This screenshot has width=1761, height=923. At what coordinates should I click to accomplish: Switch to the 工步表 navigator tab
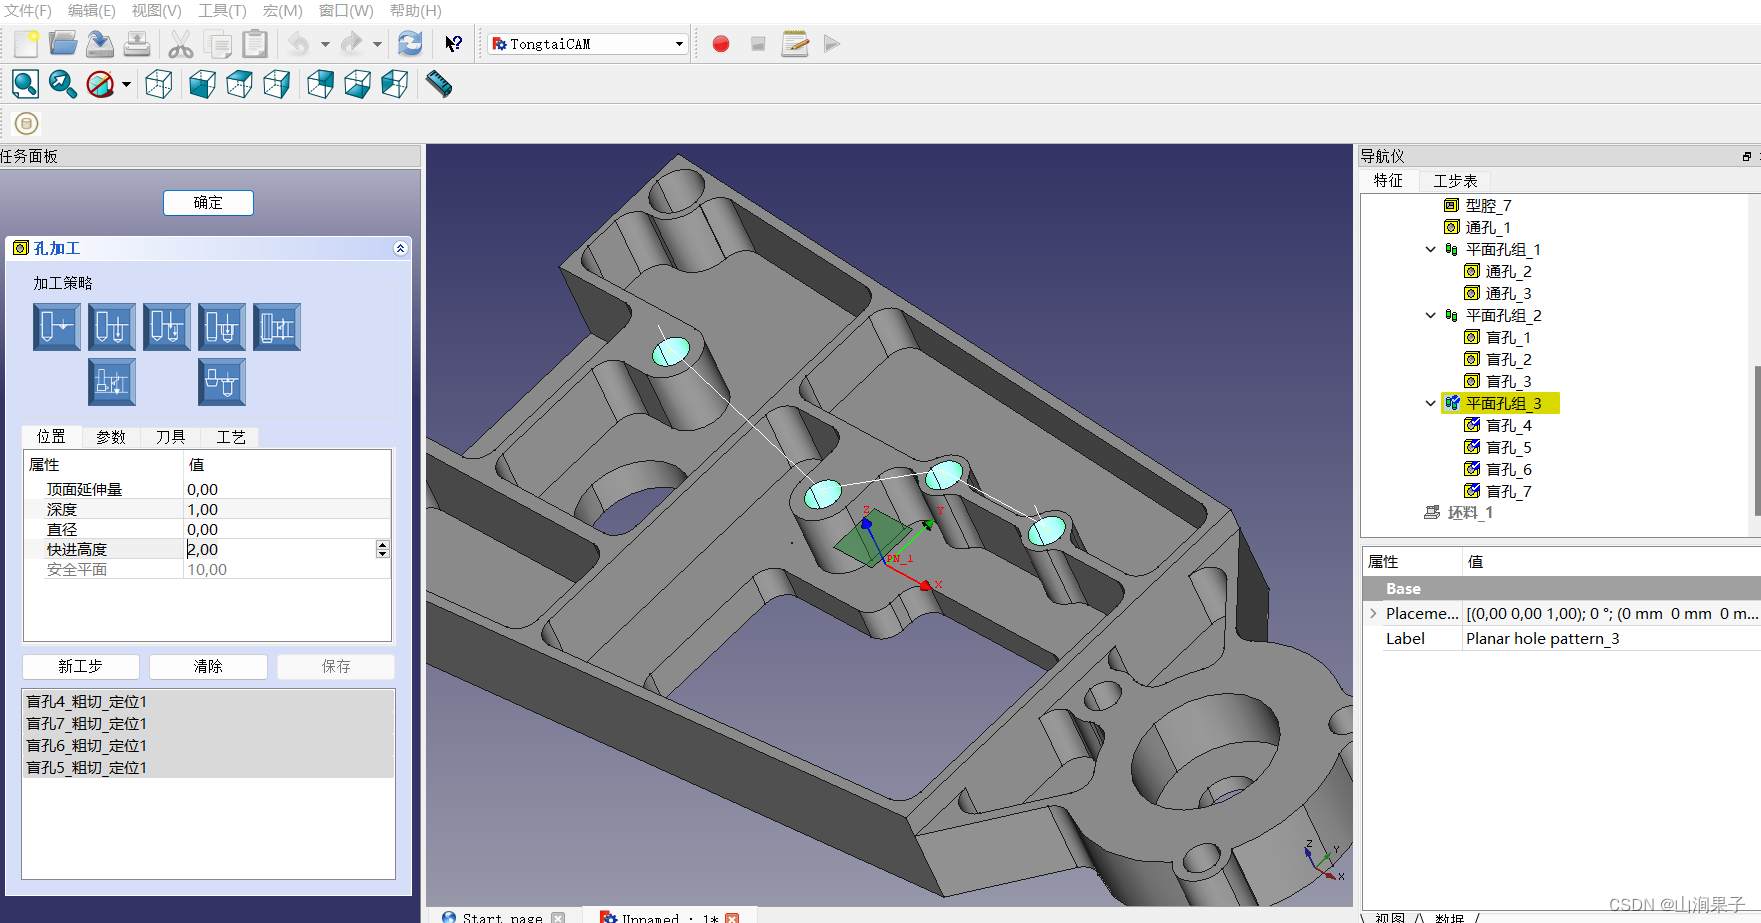[x=1455, y=181]
